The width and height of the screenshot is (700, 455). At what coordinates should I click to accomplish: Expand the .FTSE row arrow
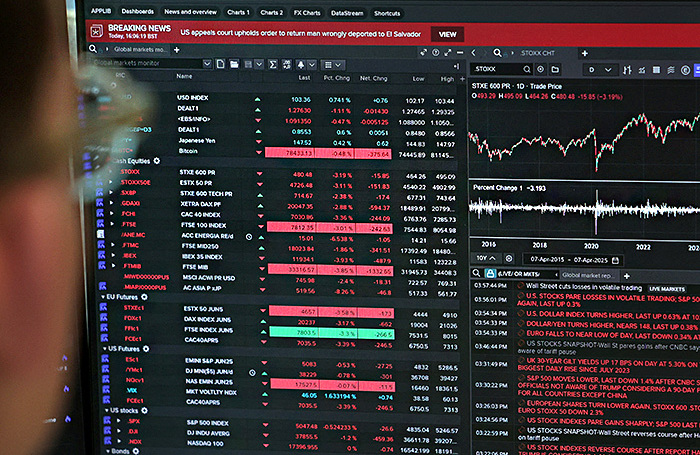click(112, 224)
